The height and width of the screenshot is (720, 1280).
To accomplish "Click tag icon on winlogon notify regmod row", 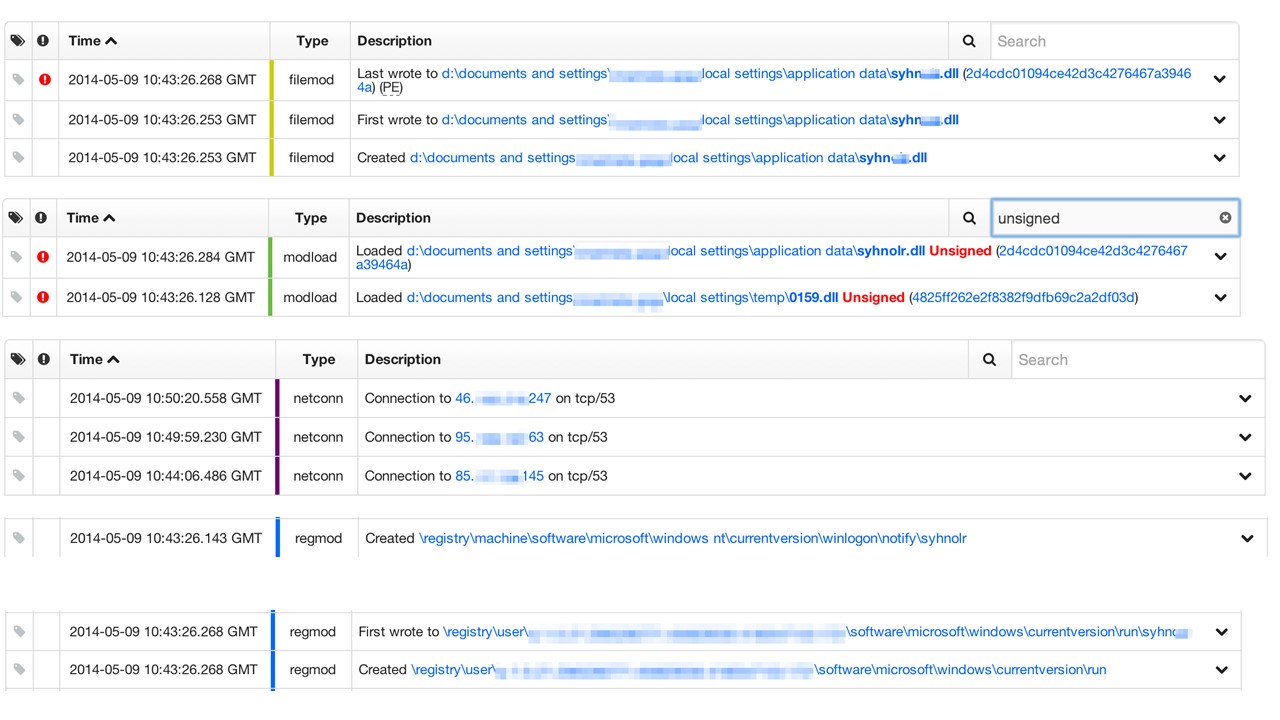I will [x=19, y=538].
